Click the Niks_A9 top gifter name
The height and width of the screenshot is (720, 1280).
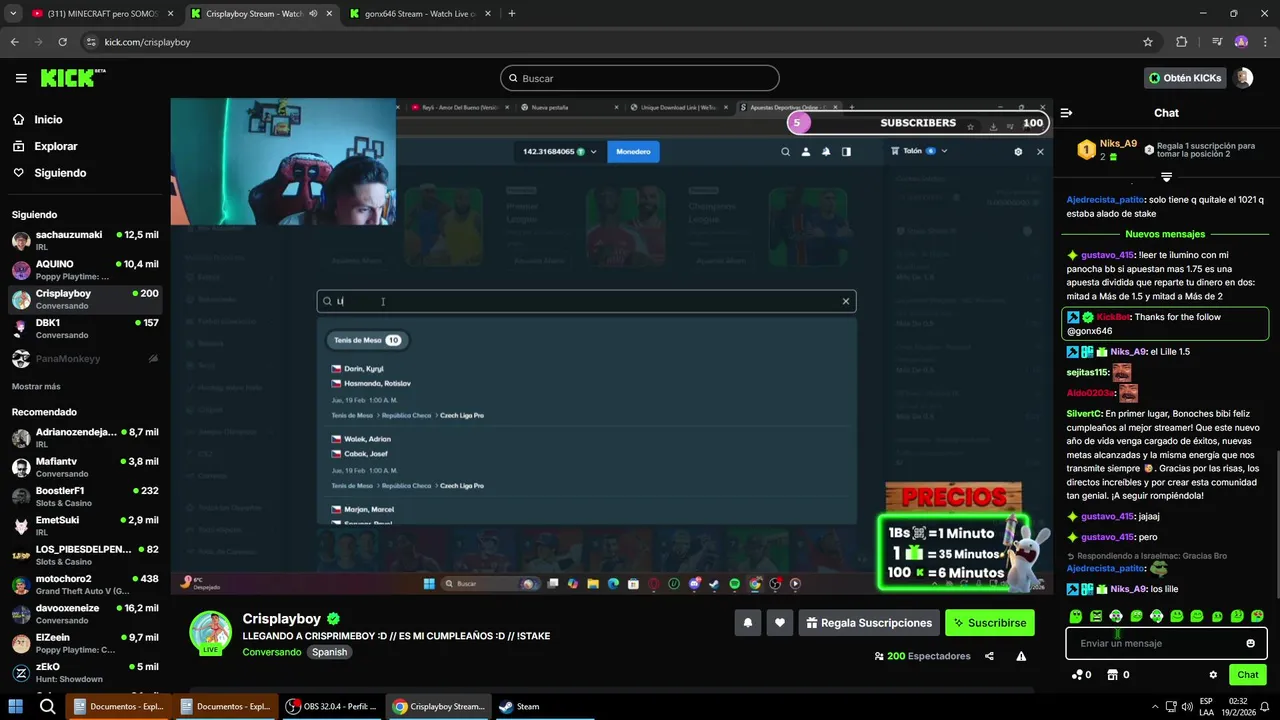coord(1118,143)
